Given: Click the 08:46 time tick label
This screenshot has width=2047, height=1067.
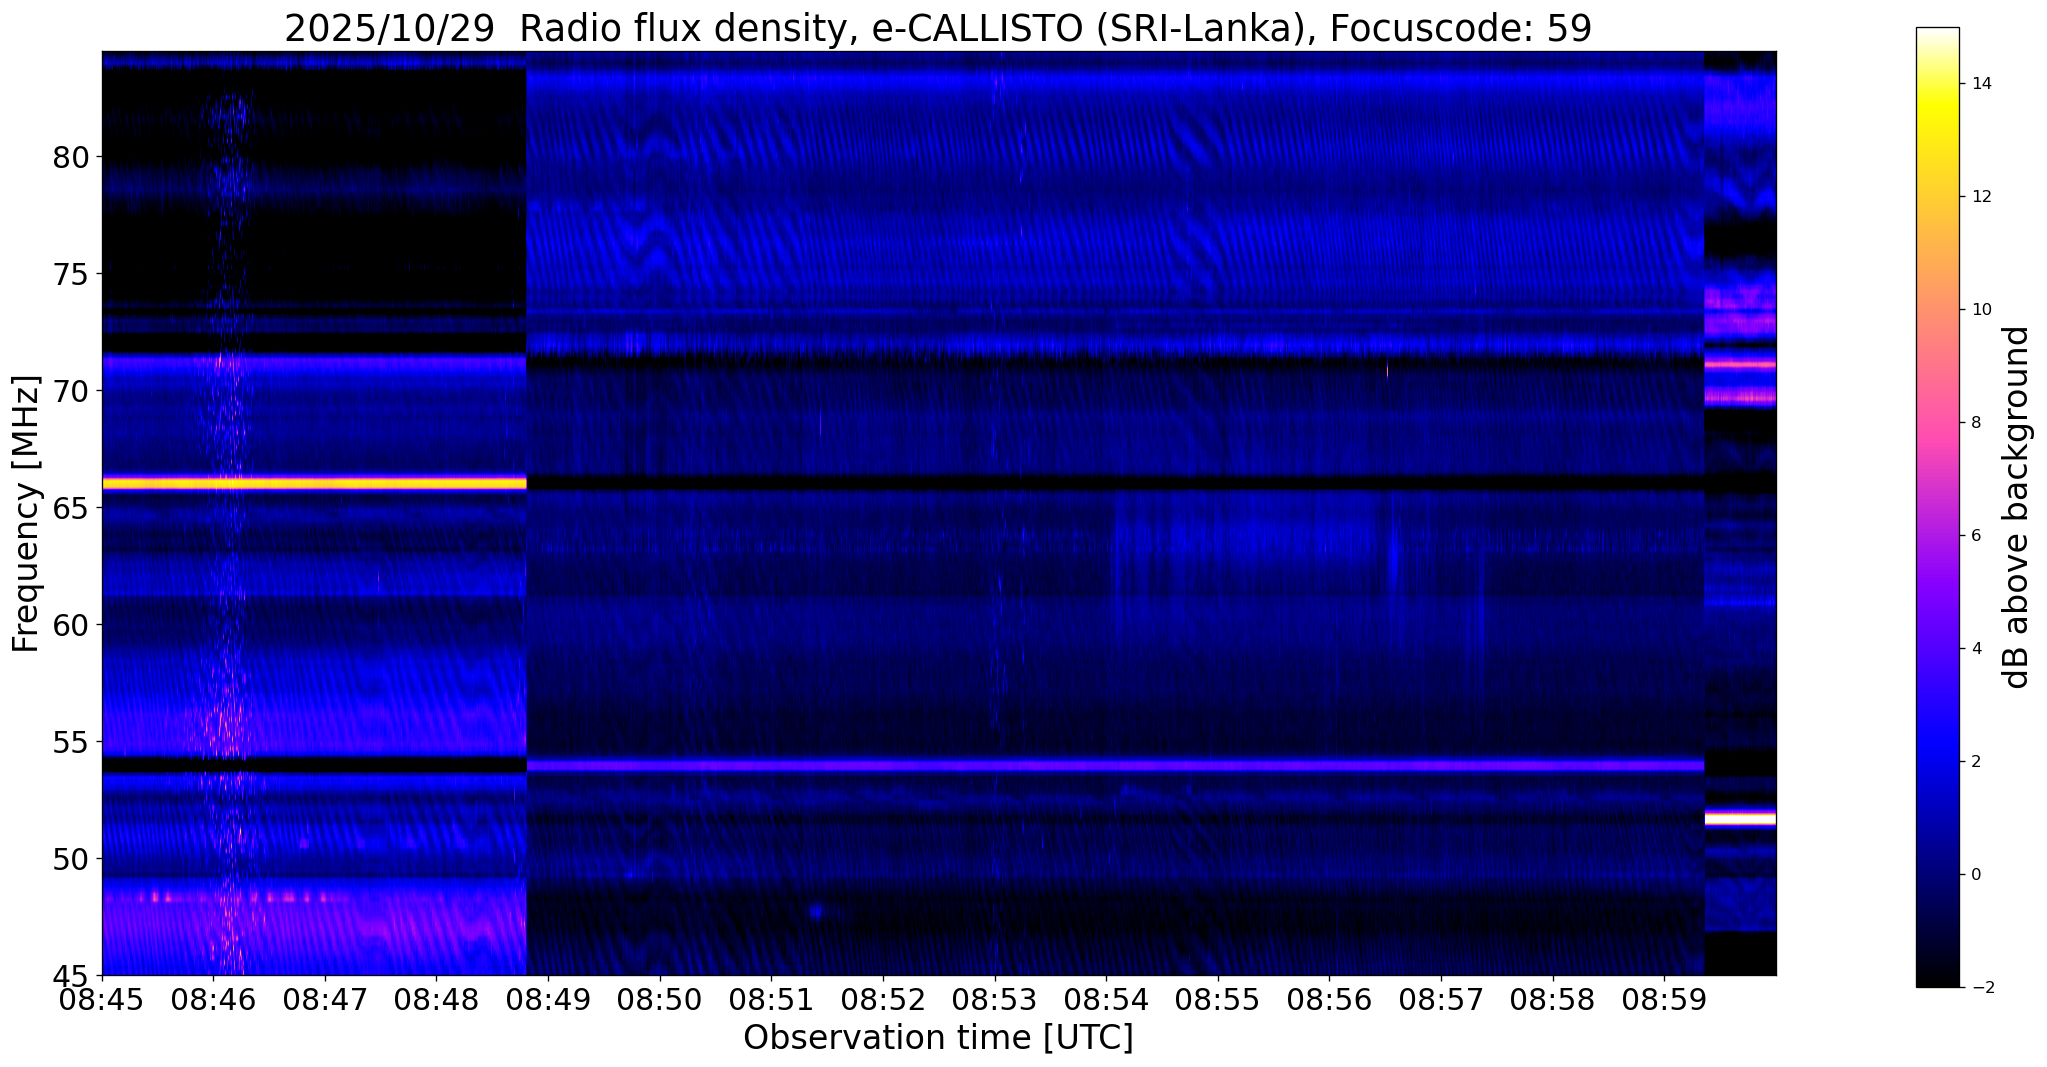Looking at the screenshot, I should pos(213,998).
